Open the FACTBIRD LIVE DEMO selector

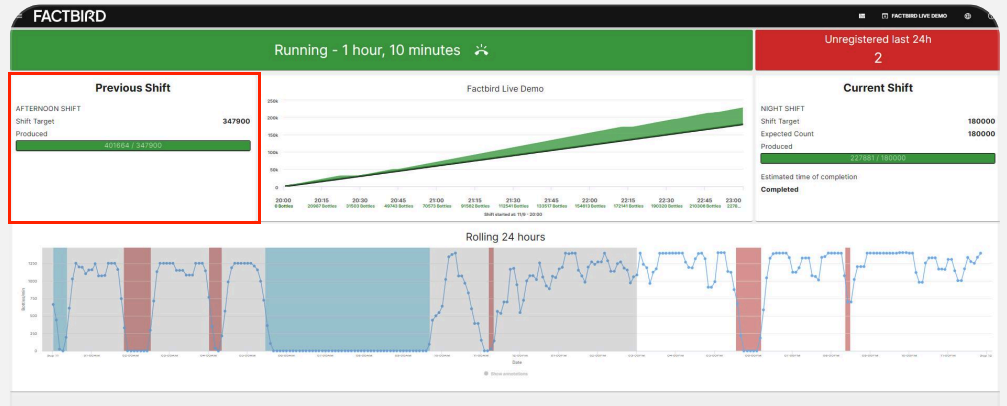pyautogui.click(x=915, y=16)
